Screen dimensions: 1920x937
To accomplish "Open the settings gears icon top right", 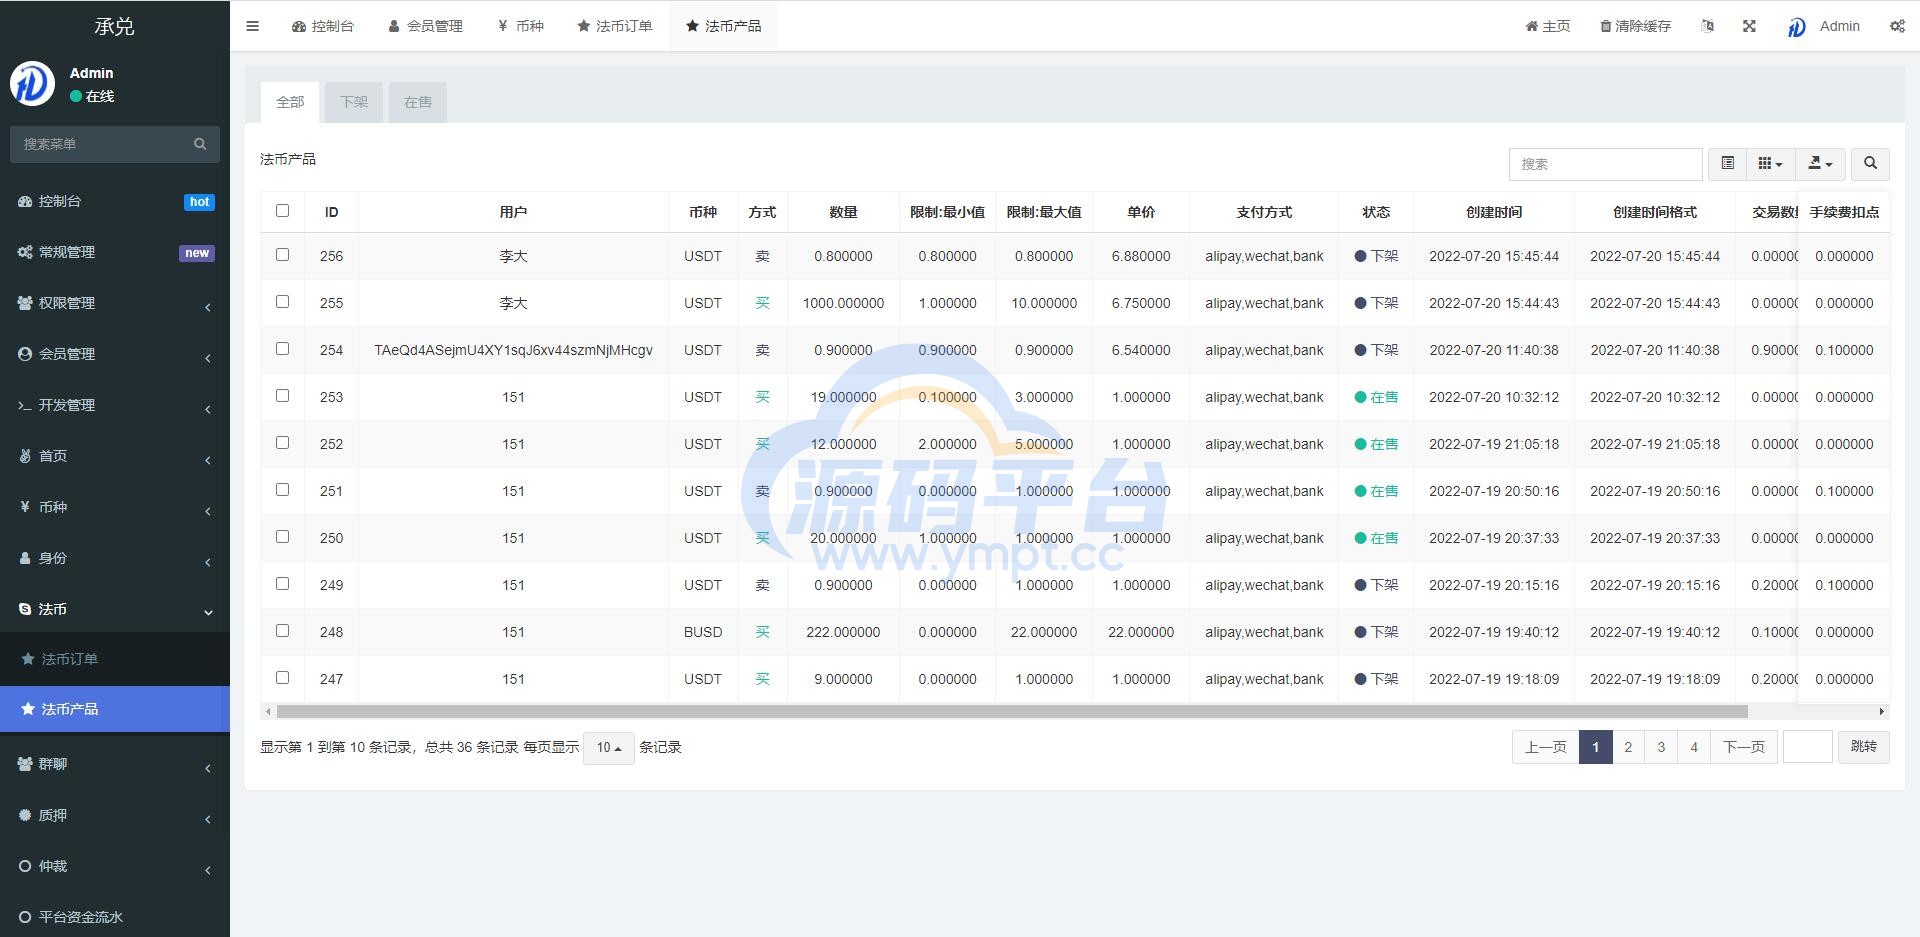I will point(1897,26).
